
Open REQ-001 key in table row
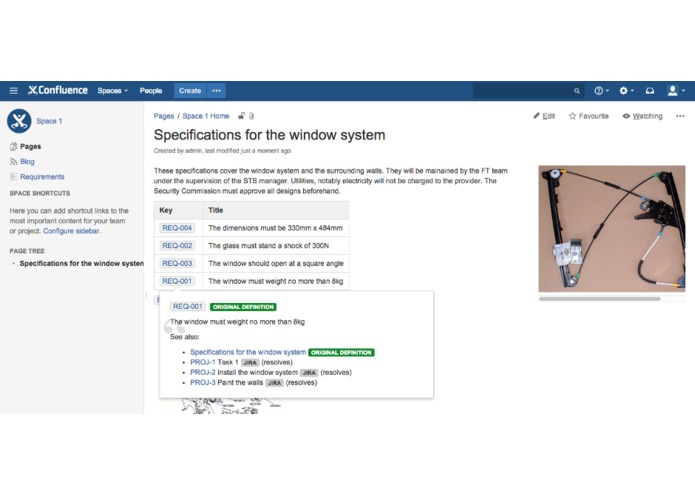coord(177,281)
